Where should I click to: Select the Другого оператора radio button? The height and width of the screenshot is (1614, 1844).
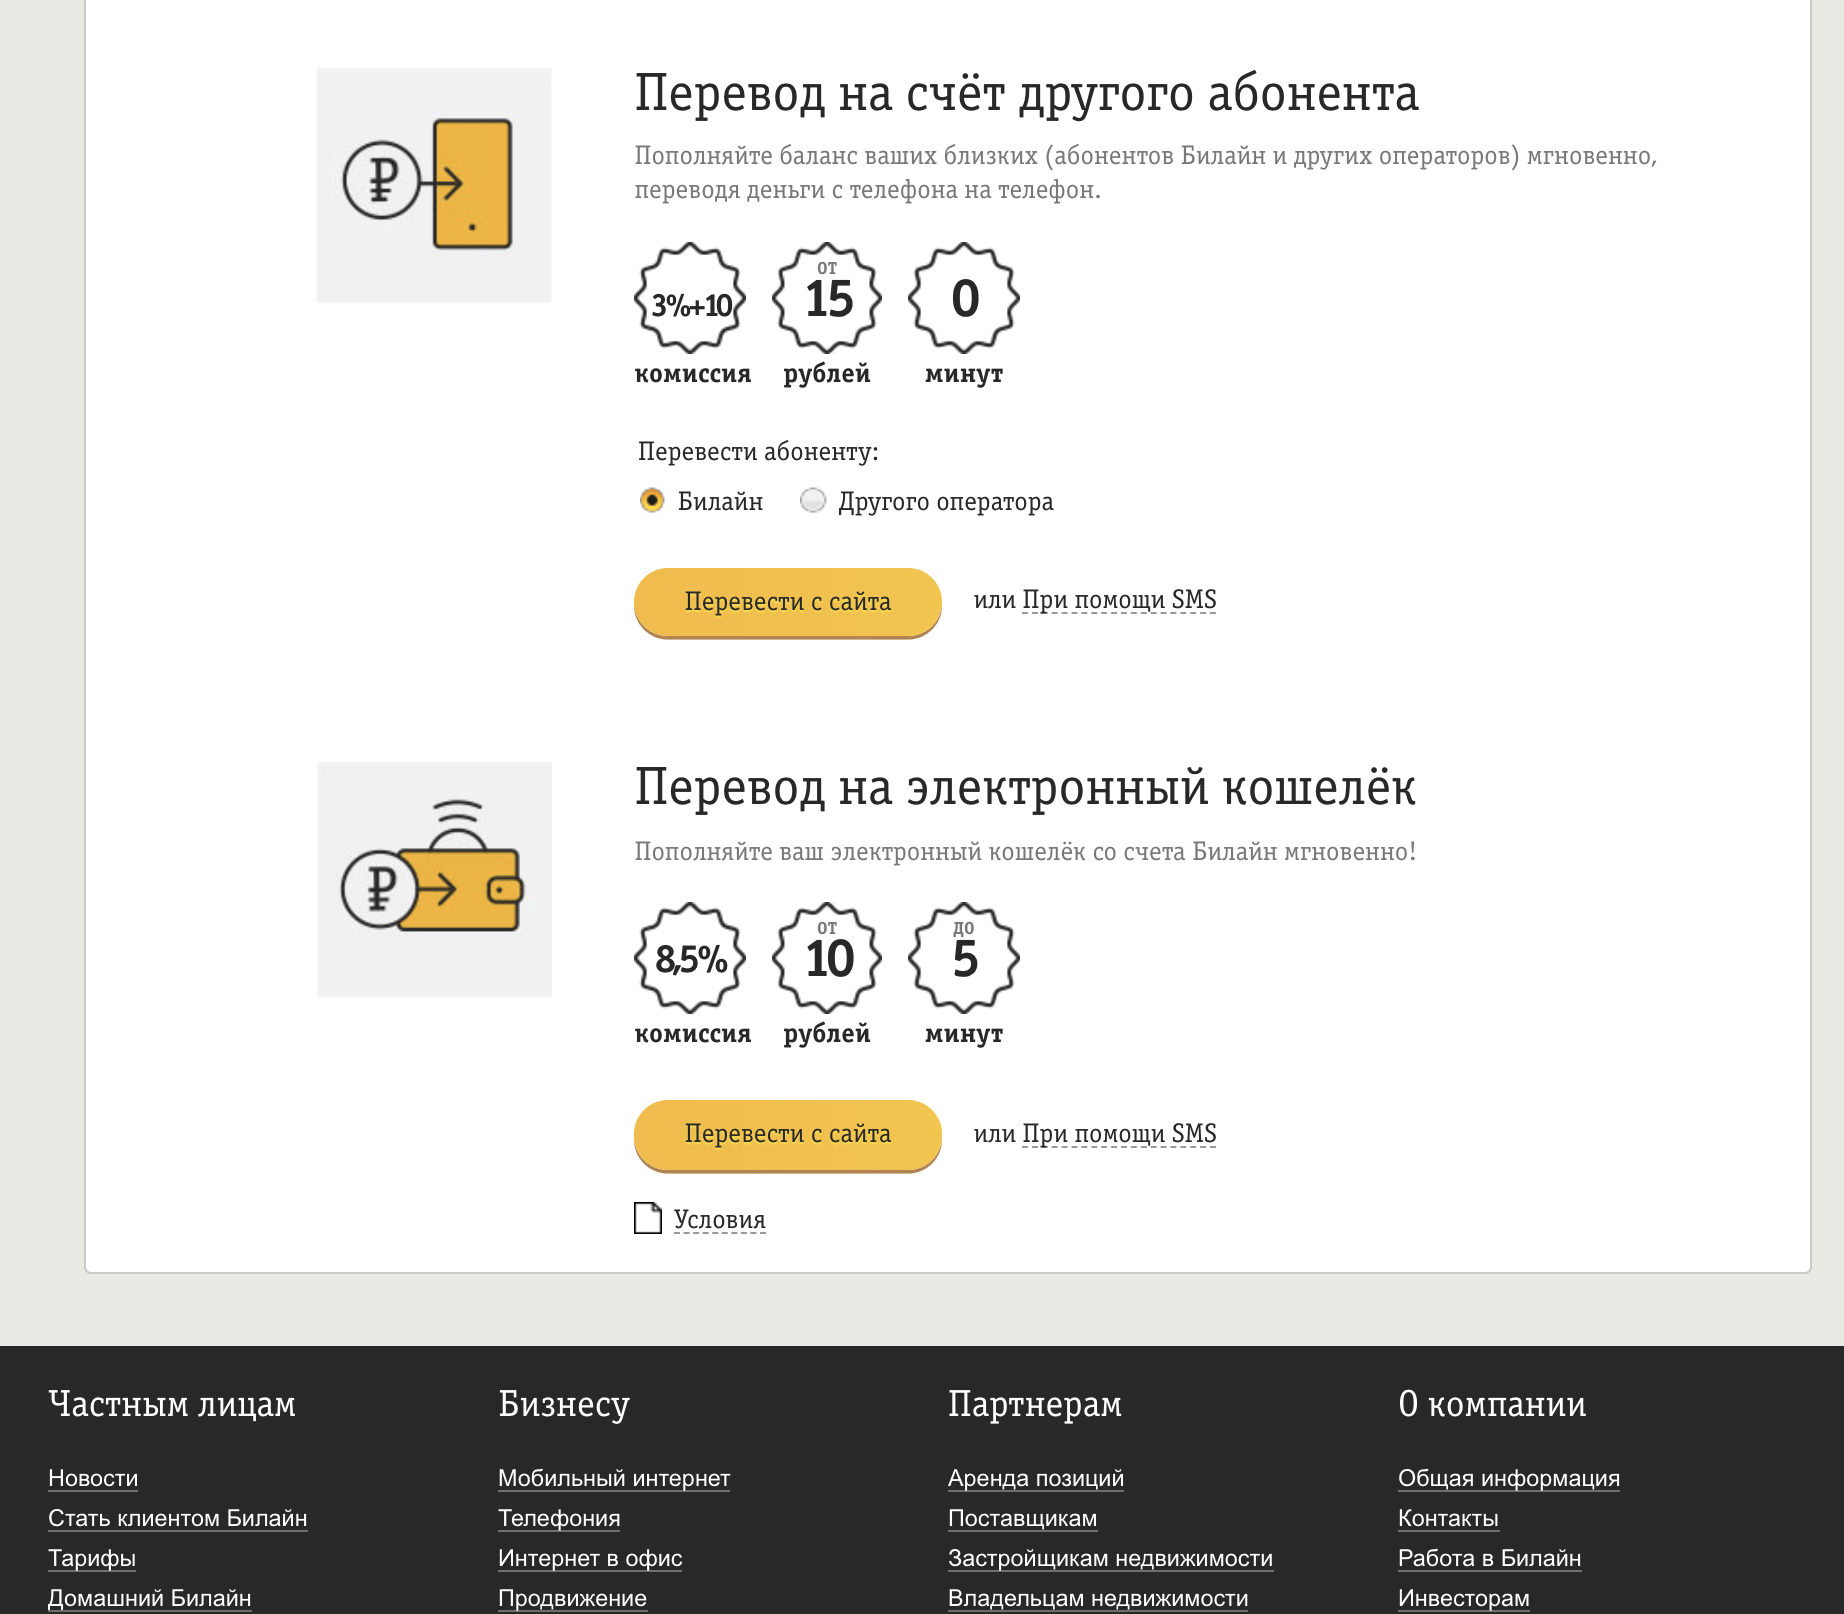click(813, 501)
